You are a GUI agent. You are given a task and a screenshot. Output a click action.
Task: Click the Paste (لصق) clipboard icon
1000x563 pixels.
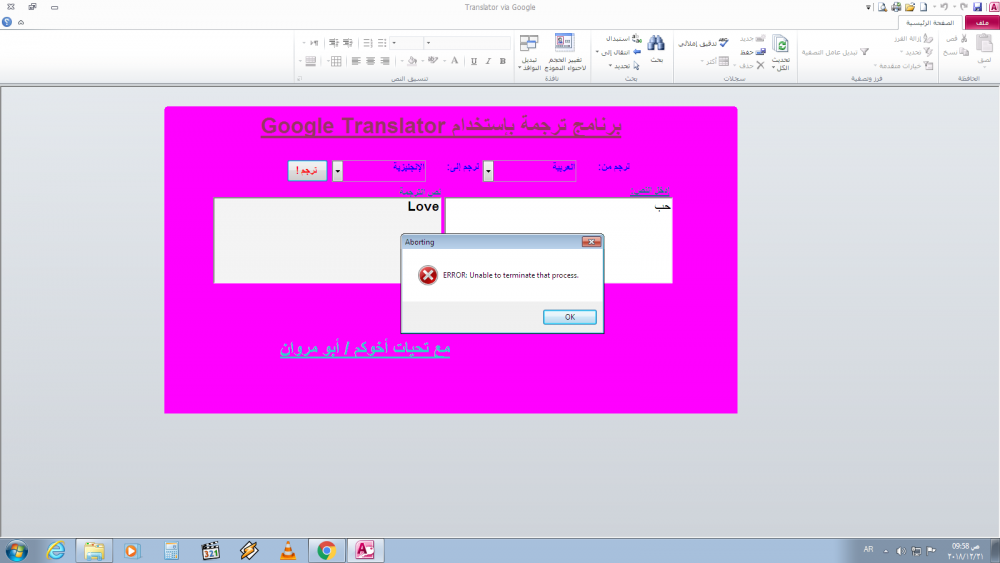(984, 45)
